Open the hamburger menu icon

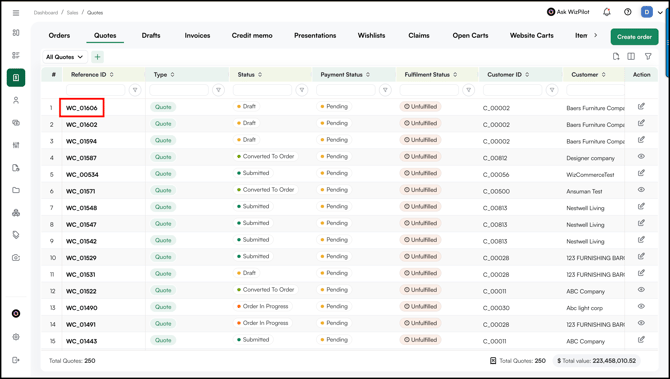16,13
